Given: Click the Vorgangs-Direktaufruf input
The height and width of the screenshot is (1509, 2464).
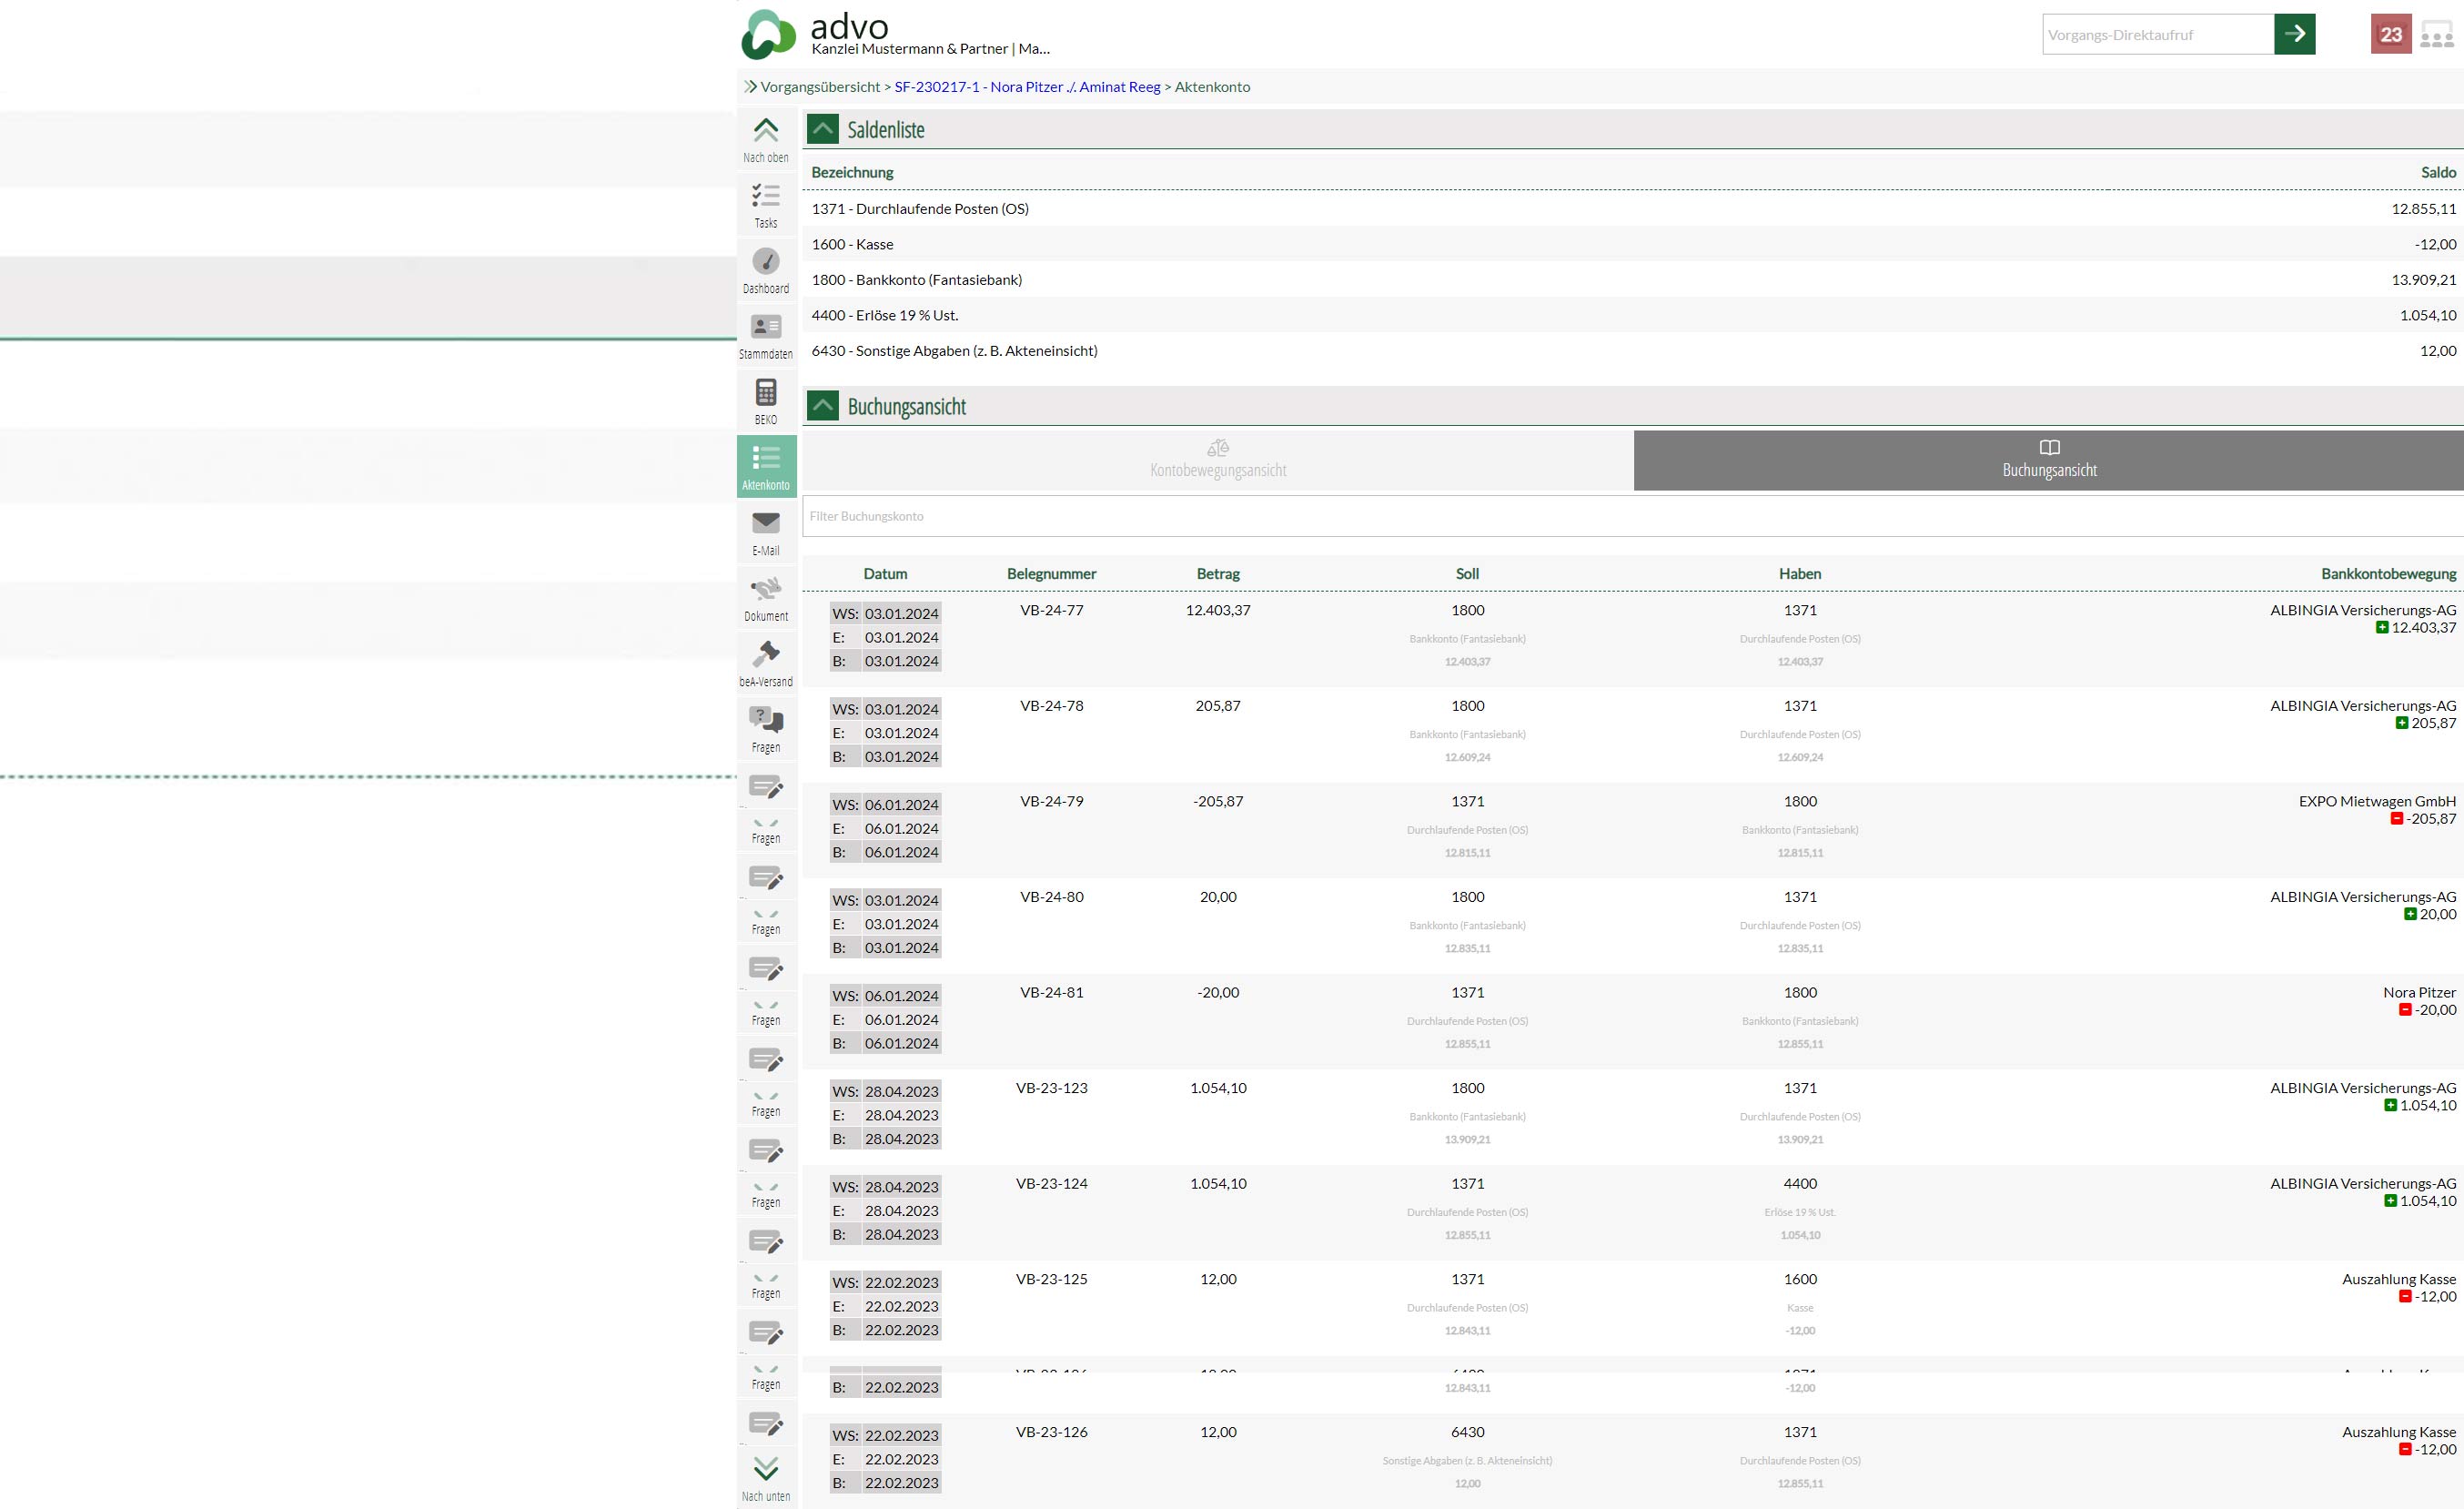Looking at the screenshot, I should 2157,34.
